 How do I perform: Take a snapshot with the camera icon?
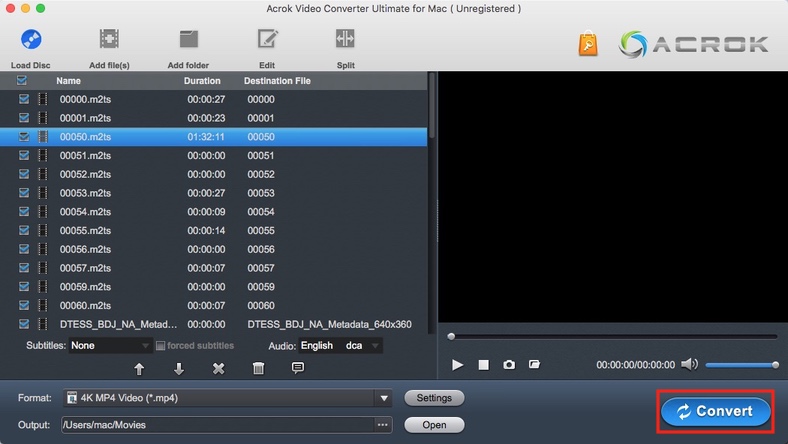coord(509,365)
